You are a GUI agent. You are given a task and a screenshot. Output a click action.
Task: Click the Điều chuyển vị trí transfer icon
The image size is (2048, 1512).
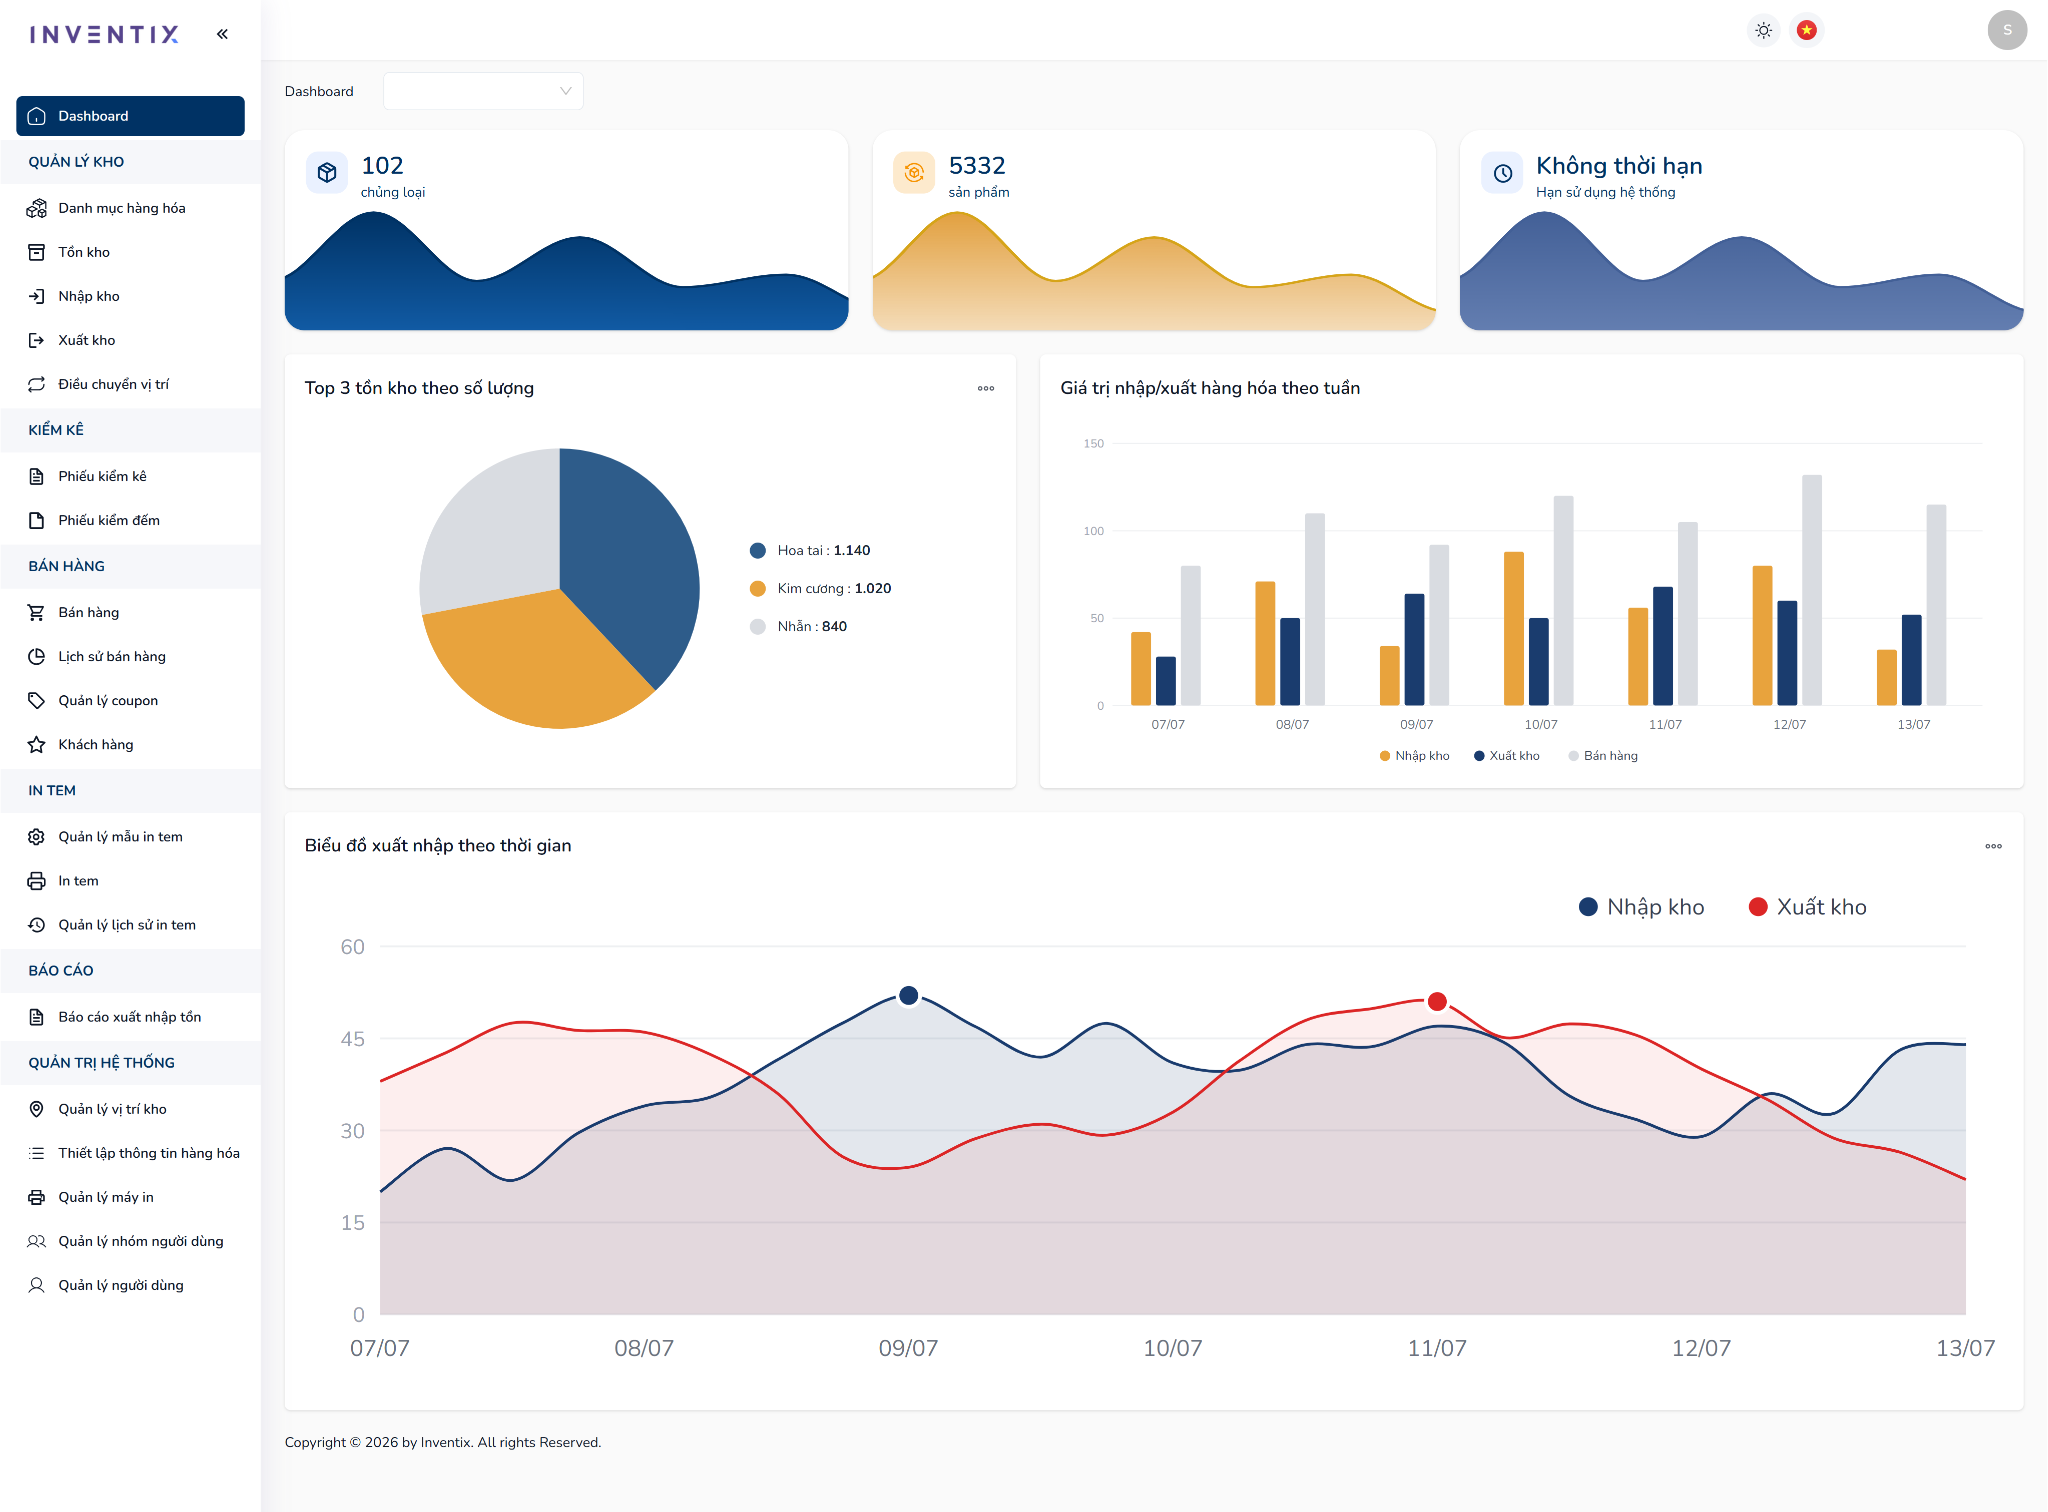pyautogui.click(x=36, y=384)
